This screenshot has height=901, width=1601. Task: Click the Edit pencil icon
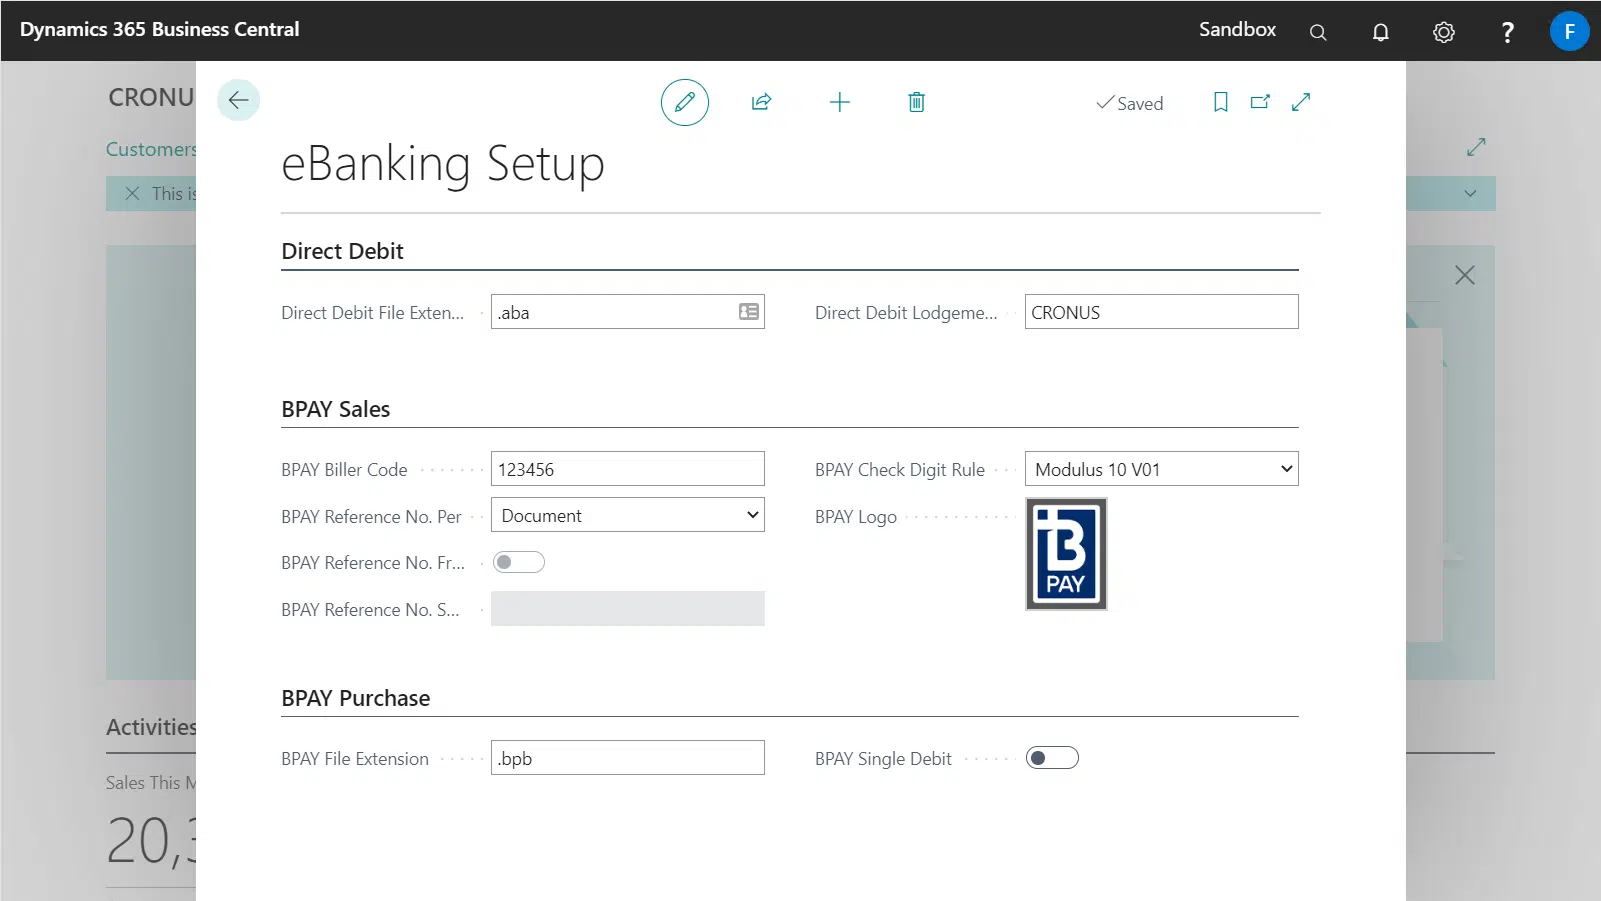pyautogui.click(x=684, y=102)
